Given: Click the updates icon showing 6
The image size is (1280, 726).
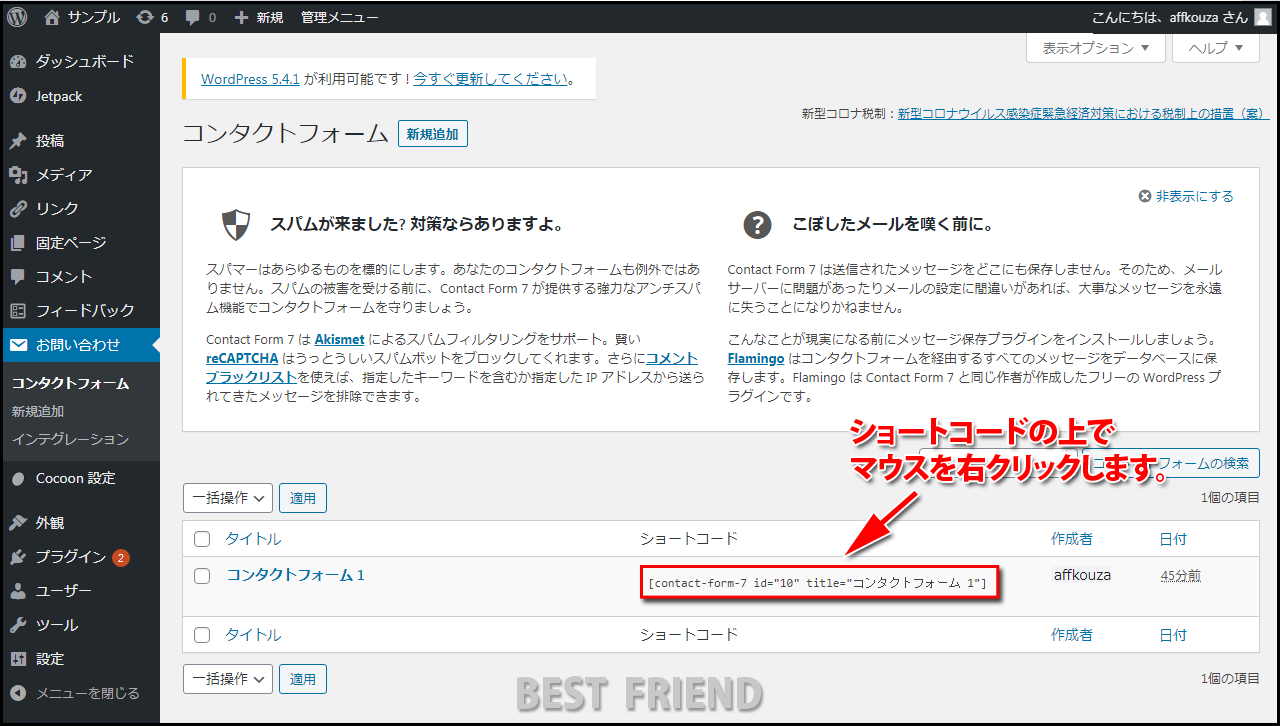Looking at the screenshot, I should pos(145,17).
